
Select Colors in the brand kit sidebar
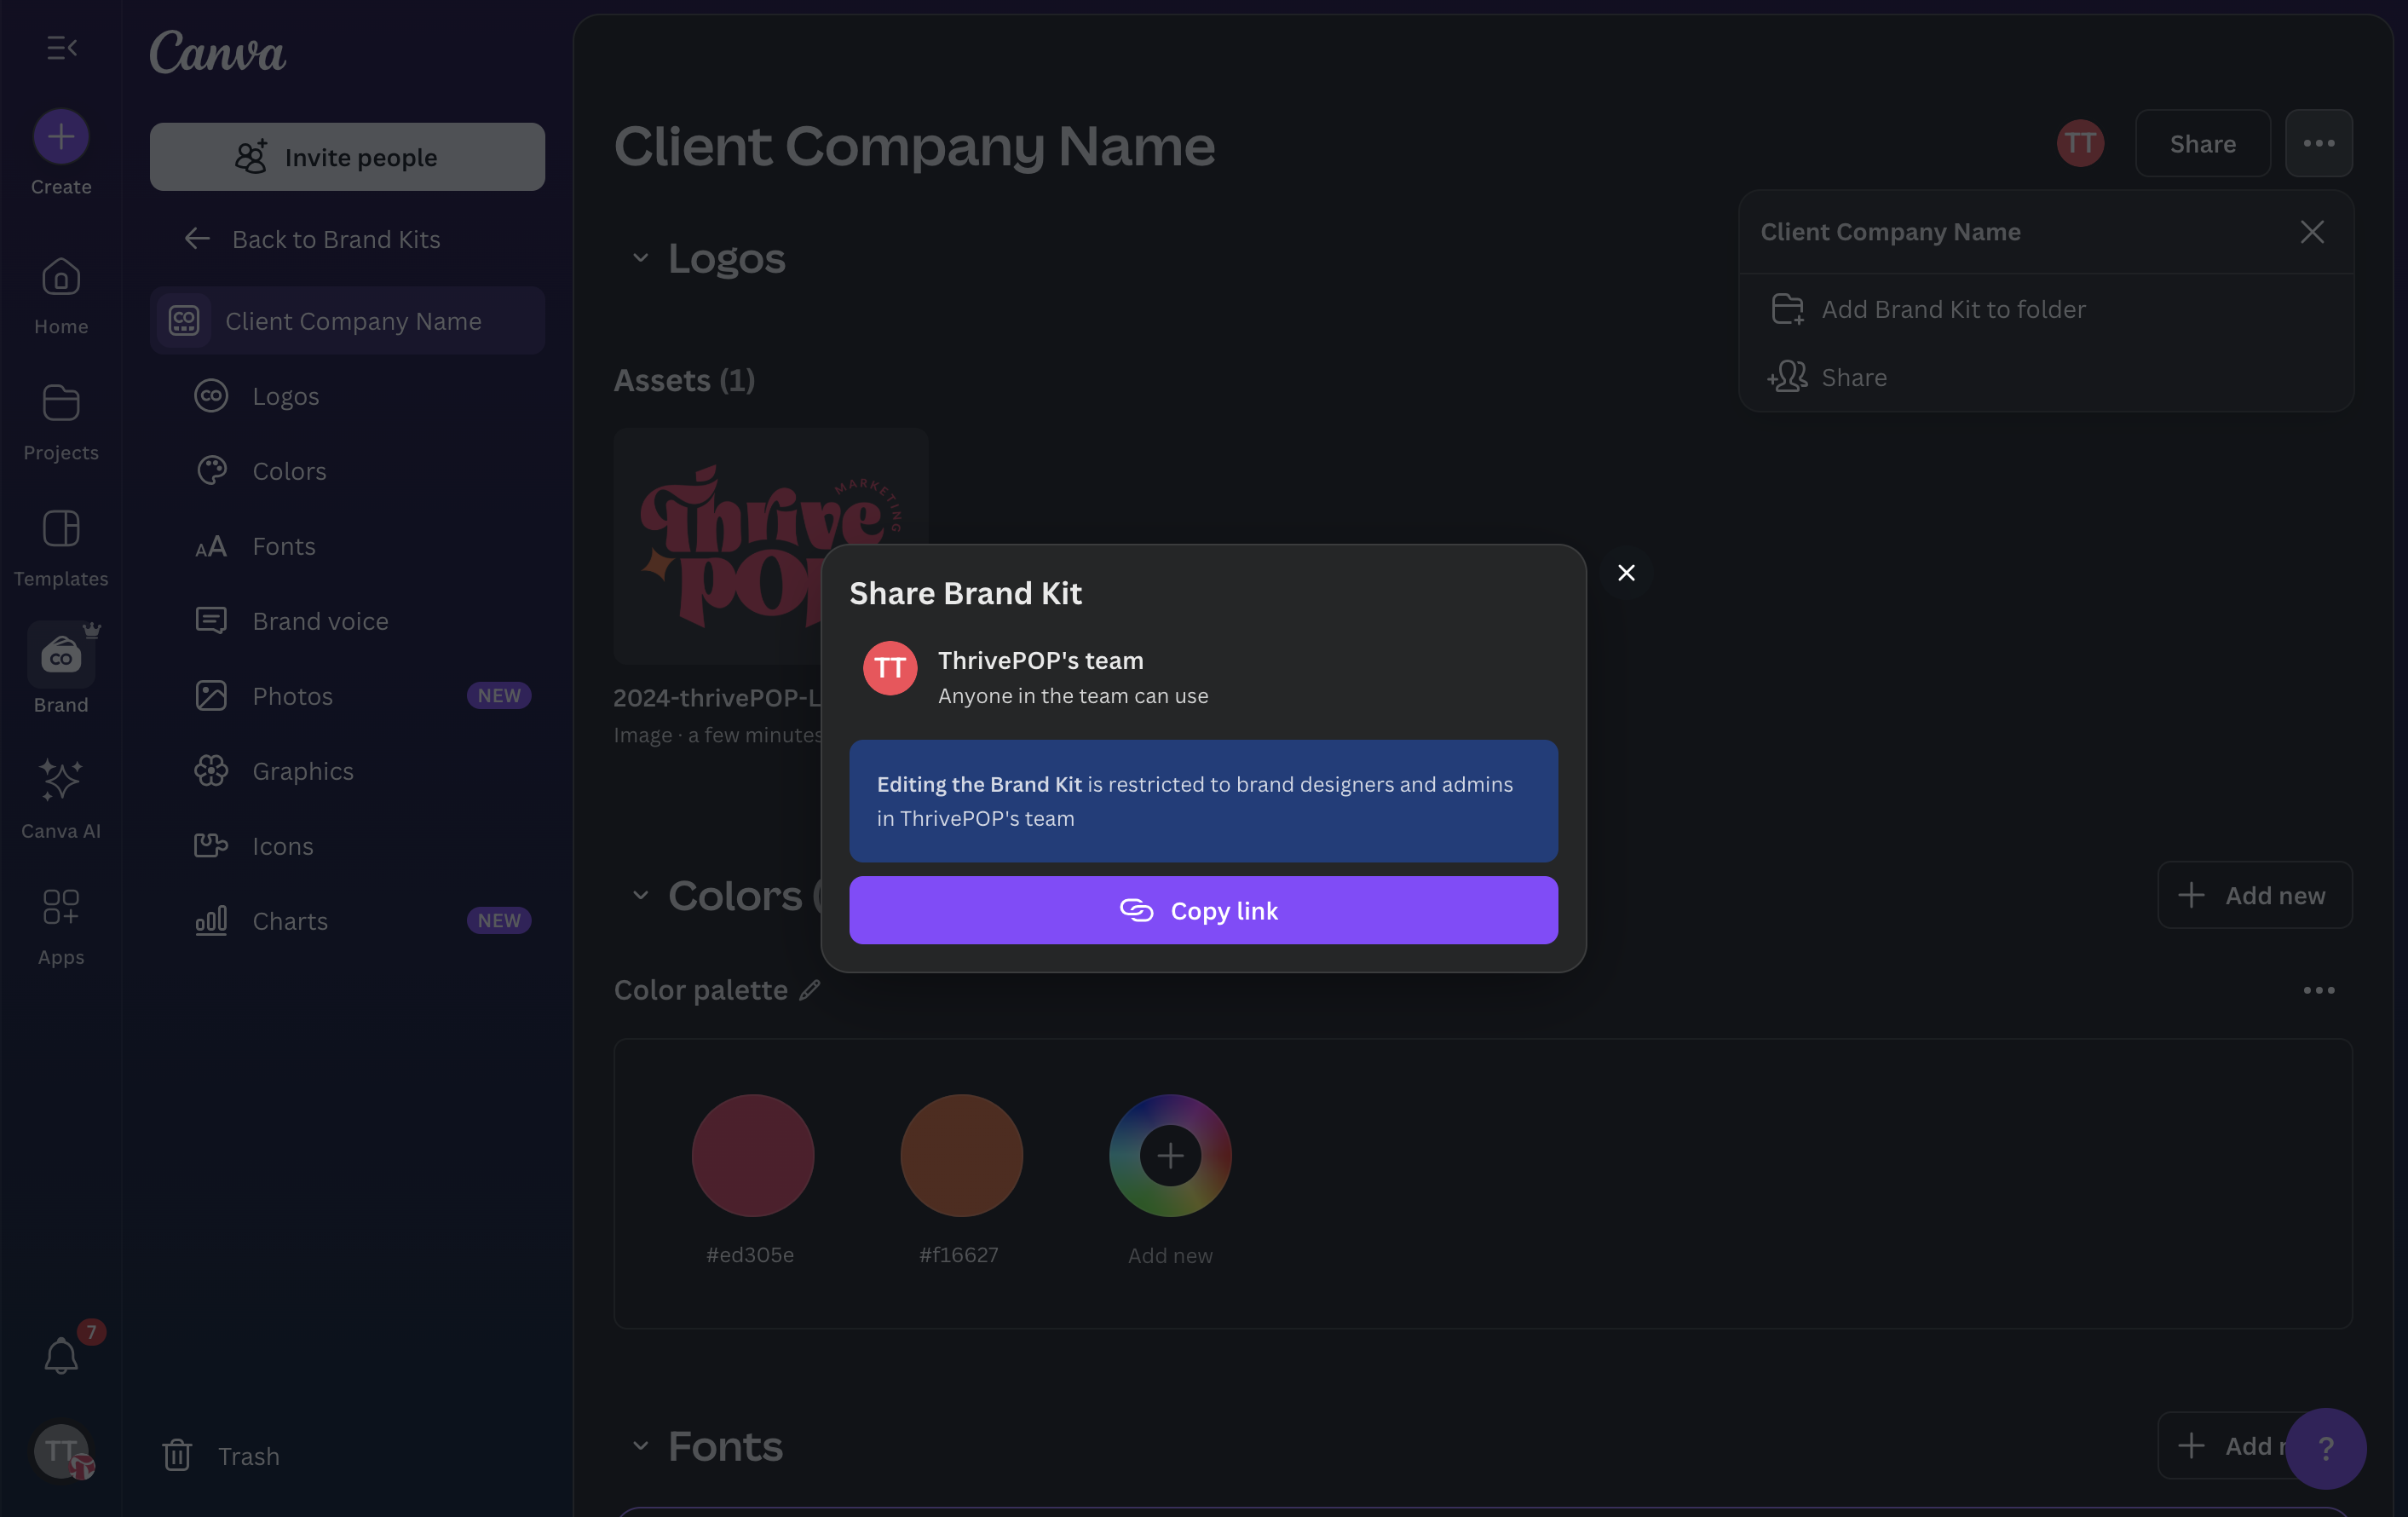(347, 471)
